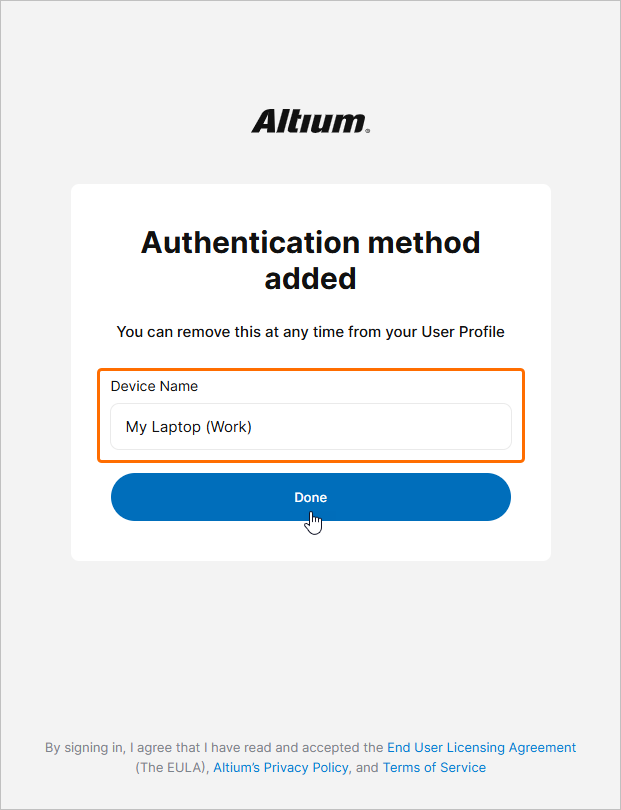Focus the Device Name input field
Image resolution: width=621 pixels, height=810 pixels.
(x=310, y=427)
